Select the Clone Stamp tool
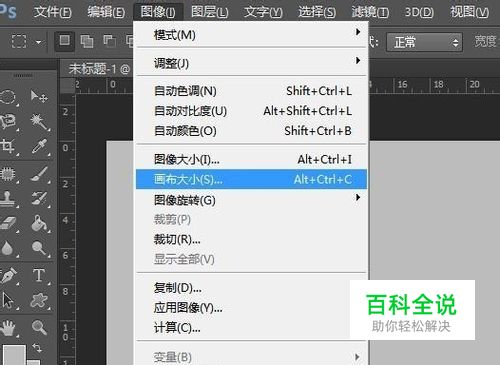This screenshot has height=365, width=500. pos(8,198)
